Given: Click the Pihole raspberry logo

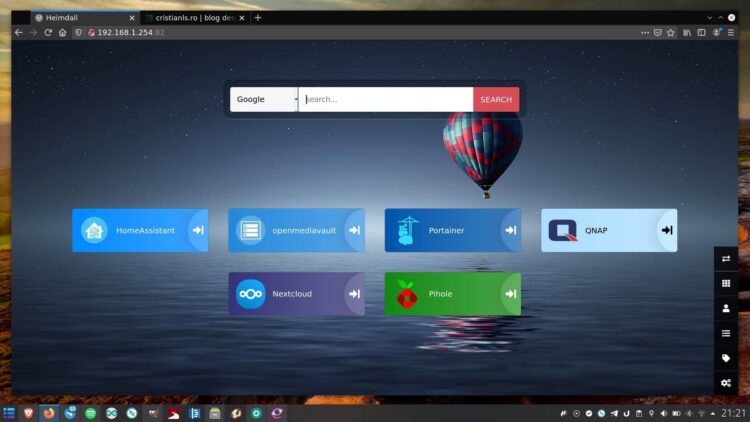Looking at the screenshot, I should point(407,294).
